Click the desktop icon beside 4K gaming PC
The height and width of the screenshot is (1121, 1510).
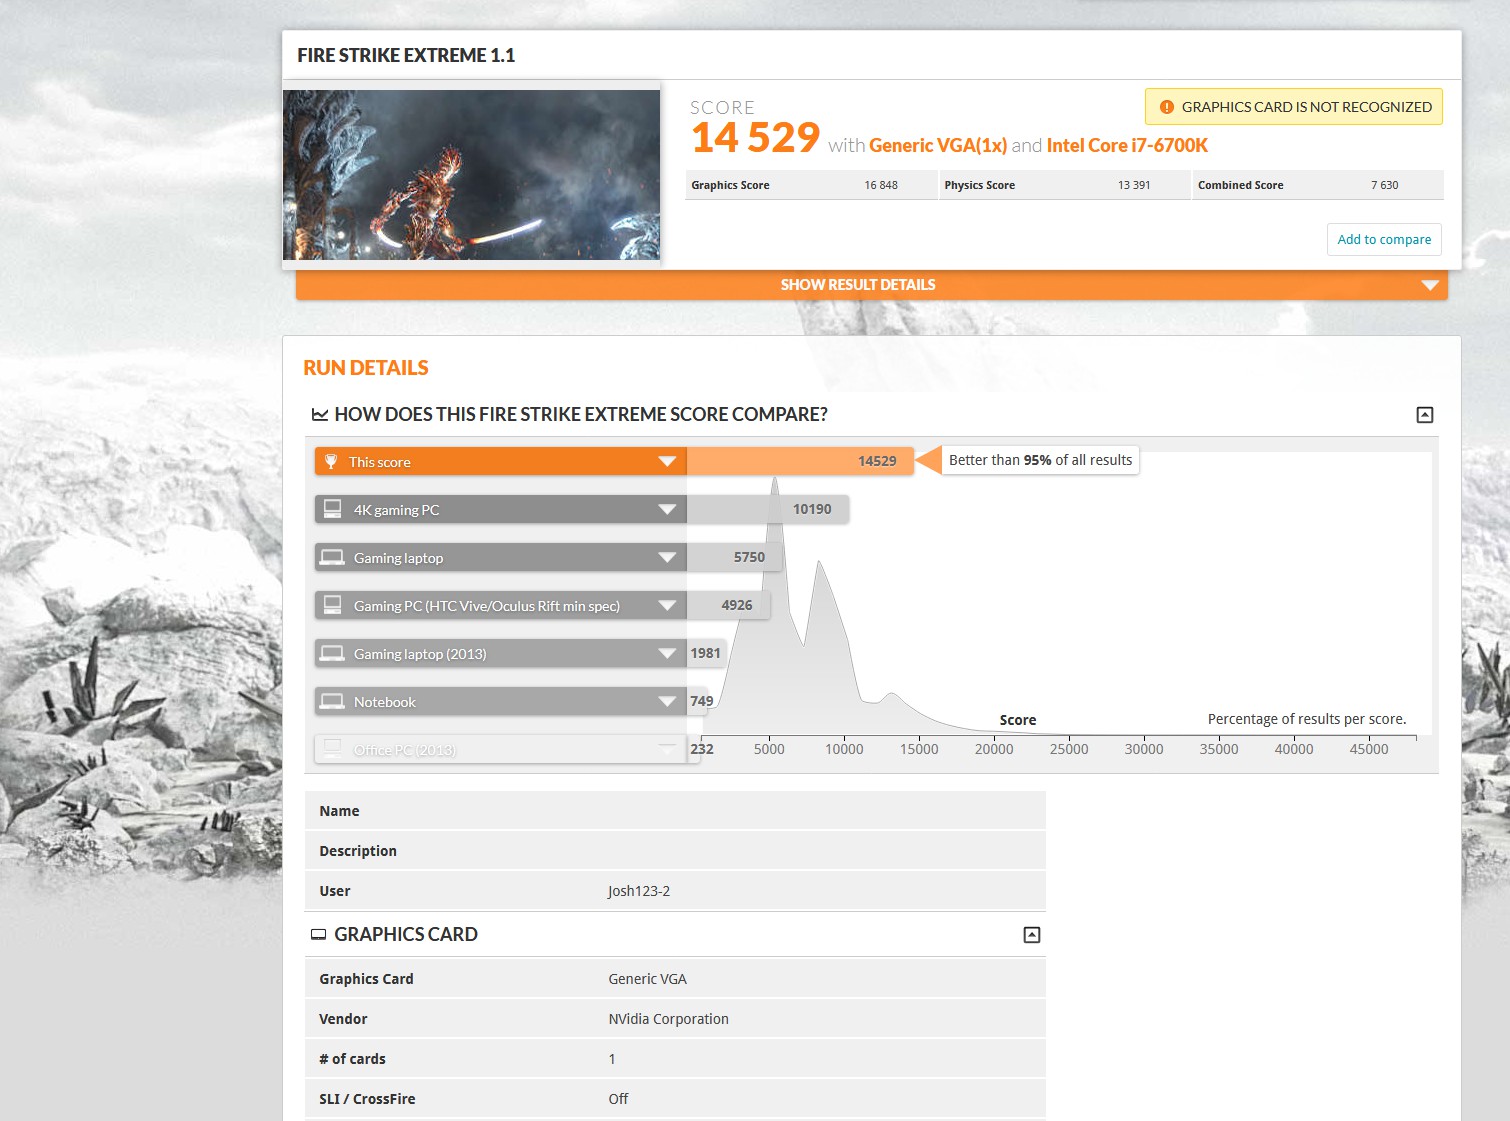click(x=333, y=509)
